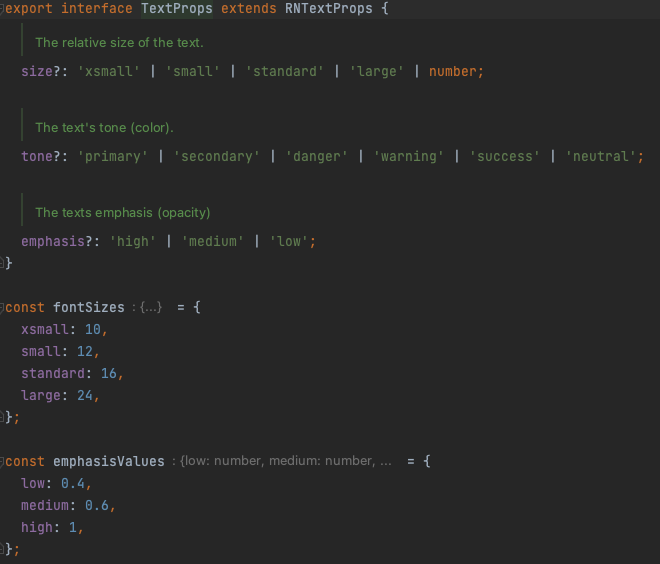The image size is (660, 564).
Task: Click the value 24 in fontSizes
Action: pos(85,395)
